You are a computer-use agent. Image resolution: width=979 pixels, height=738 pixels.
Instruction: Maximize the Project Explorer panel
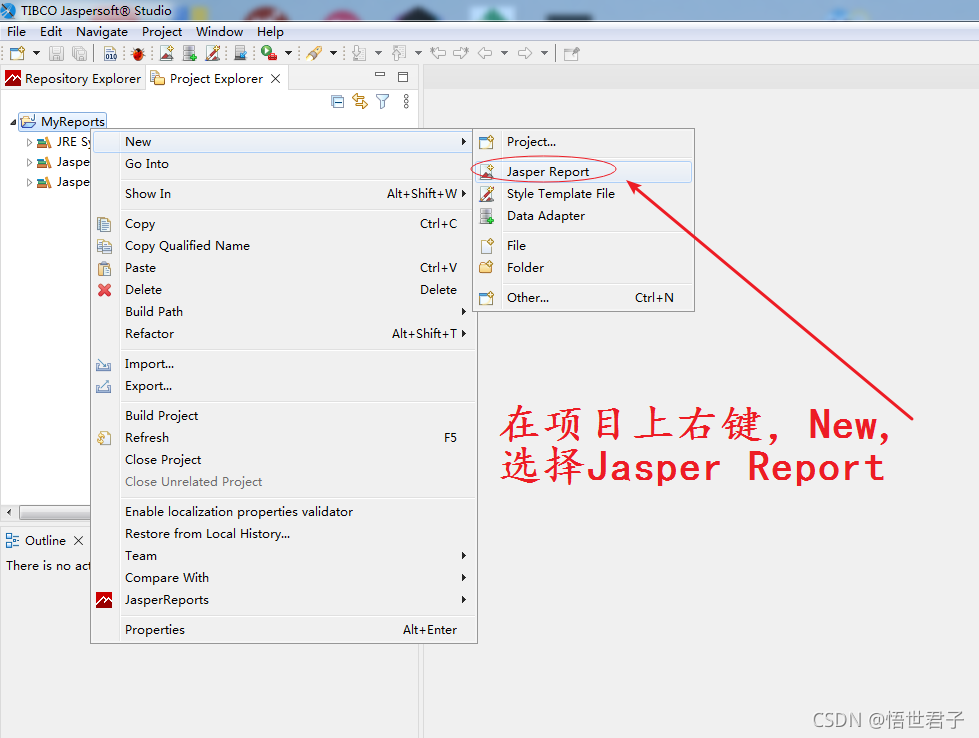(x=403, y=77)
